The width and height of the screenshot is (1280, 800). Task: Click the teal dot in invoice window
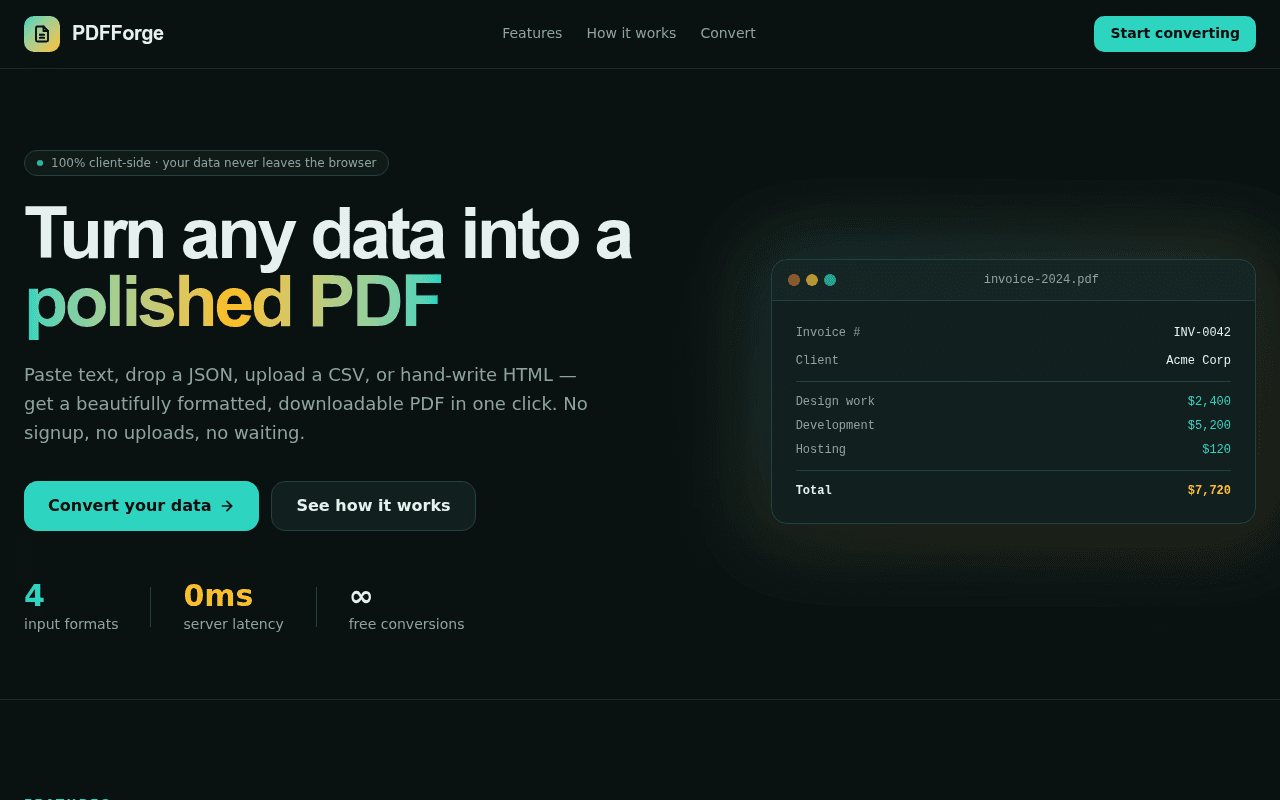click(830, 280)
